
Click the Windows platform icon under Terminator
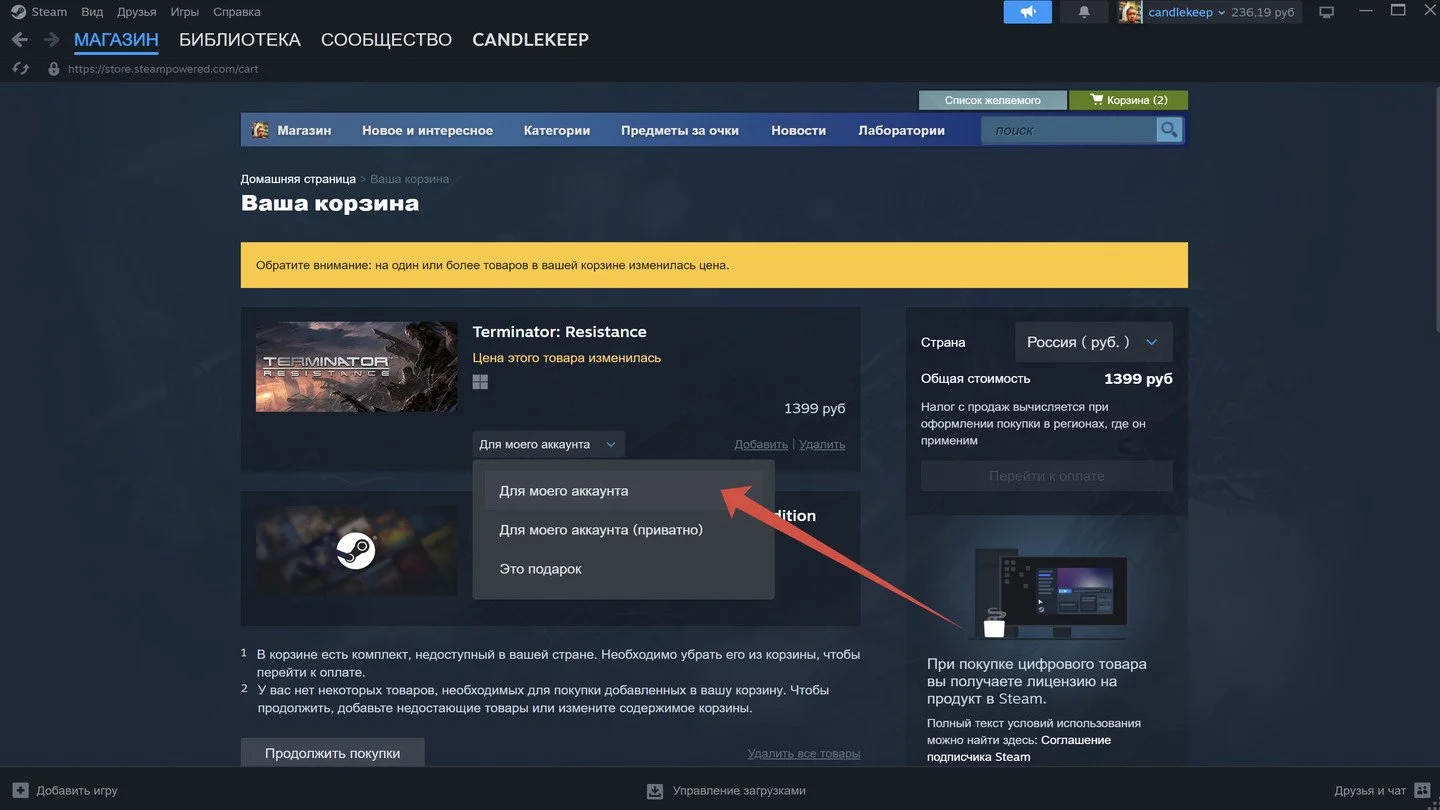(480, 382)
